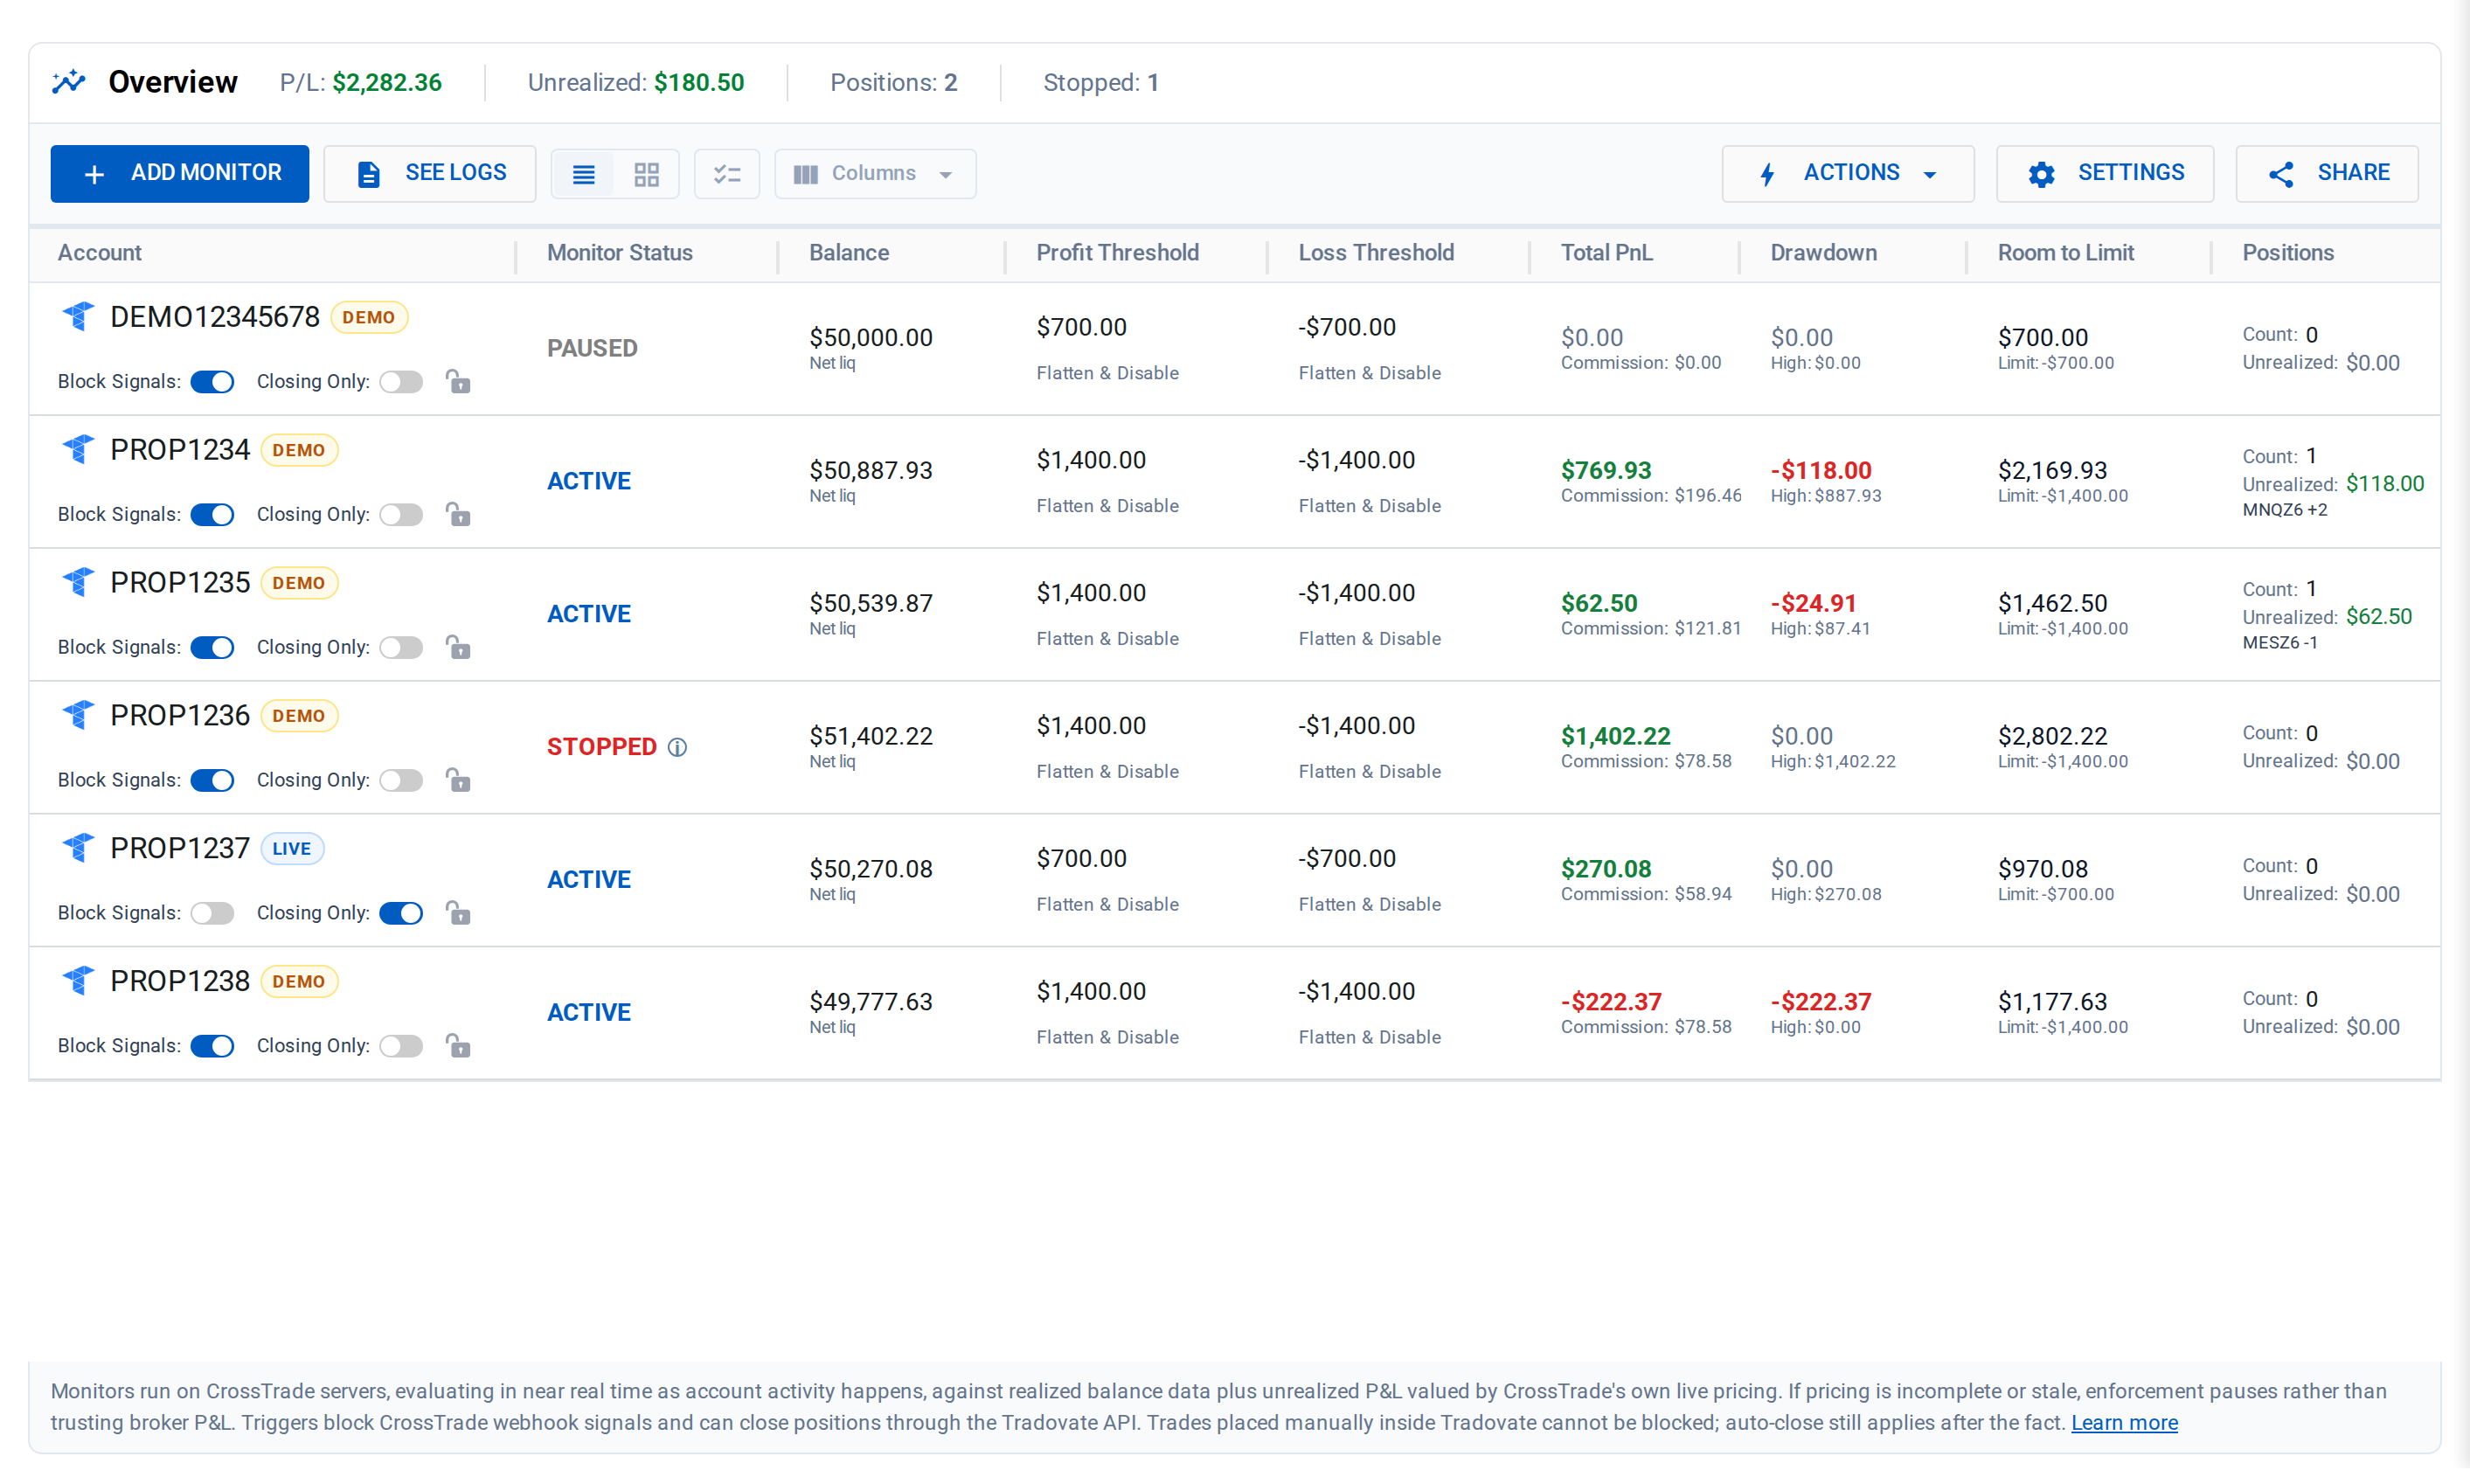Screen dimensions: 2470x1484
Task: Click the Overview chart icon
Action: coord(69,82)
